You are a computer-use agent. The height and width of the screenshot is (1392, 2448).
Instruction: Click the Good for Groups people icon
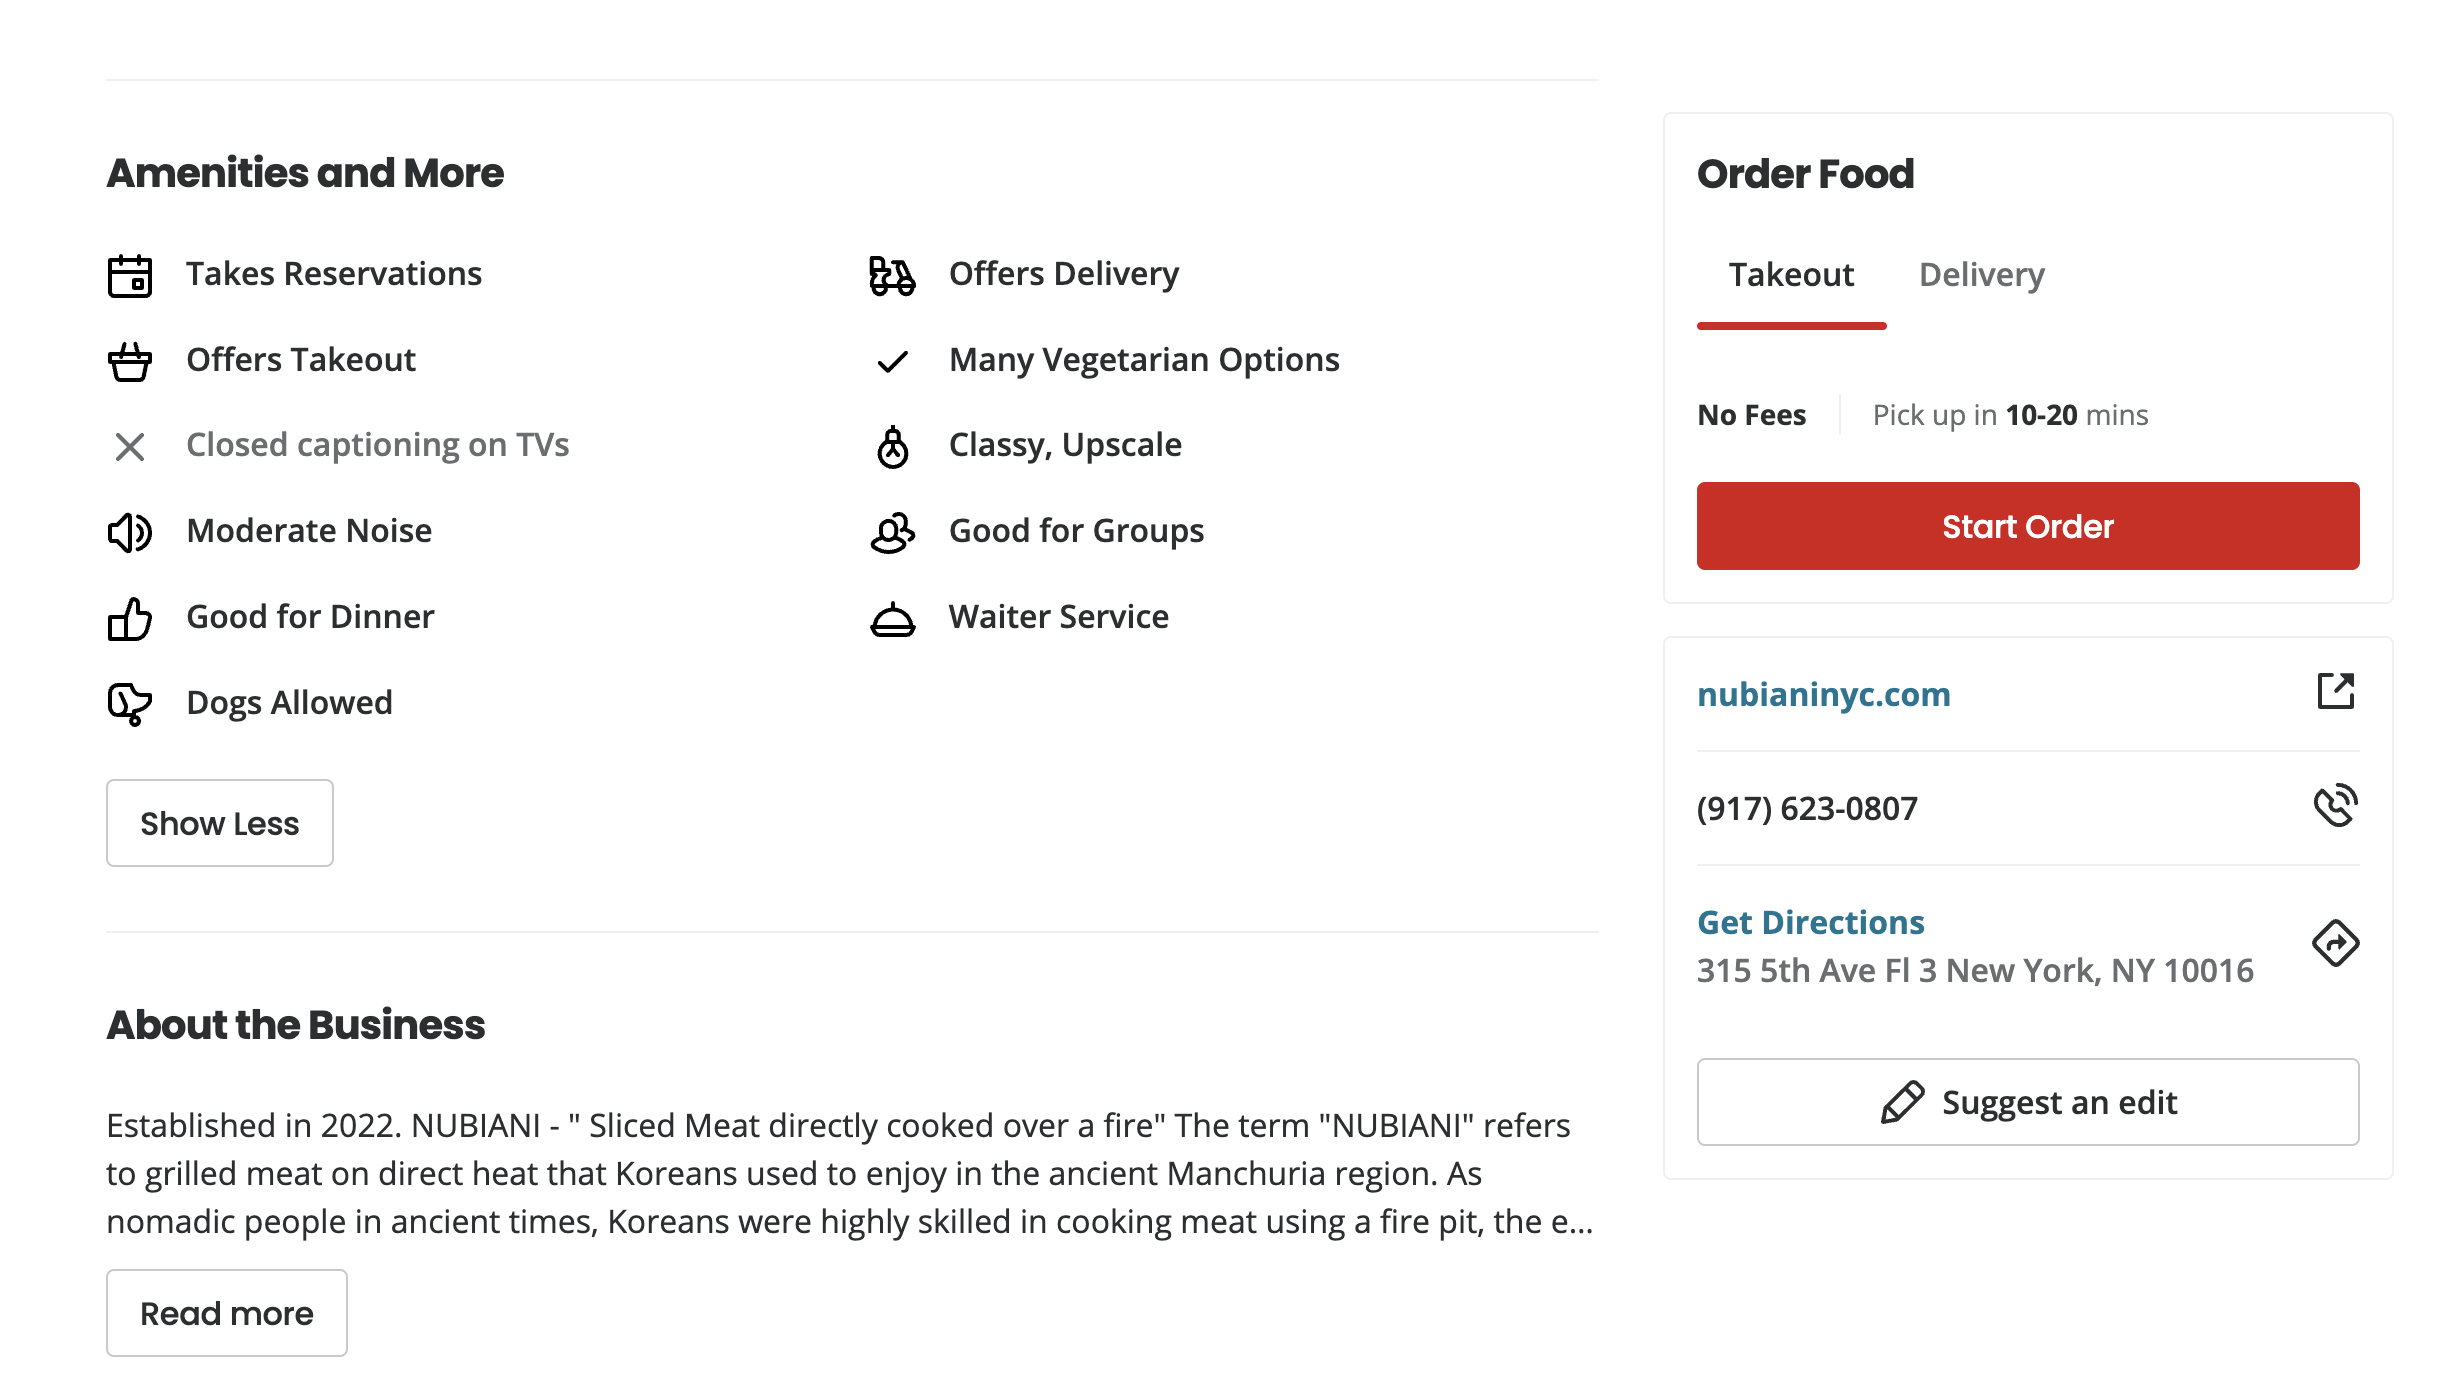[x=892, y=532]
